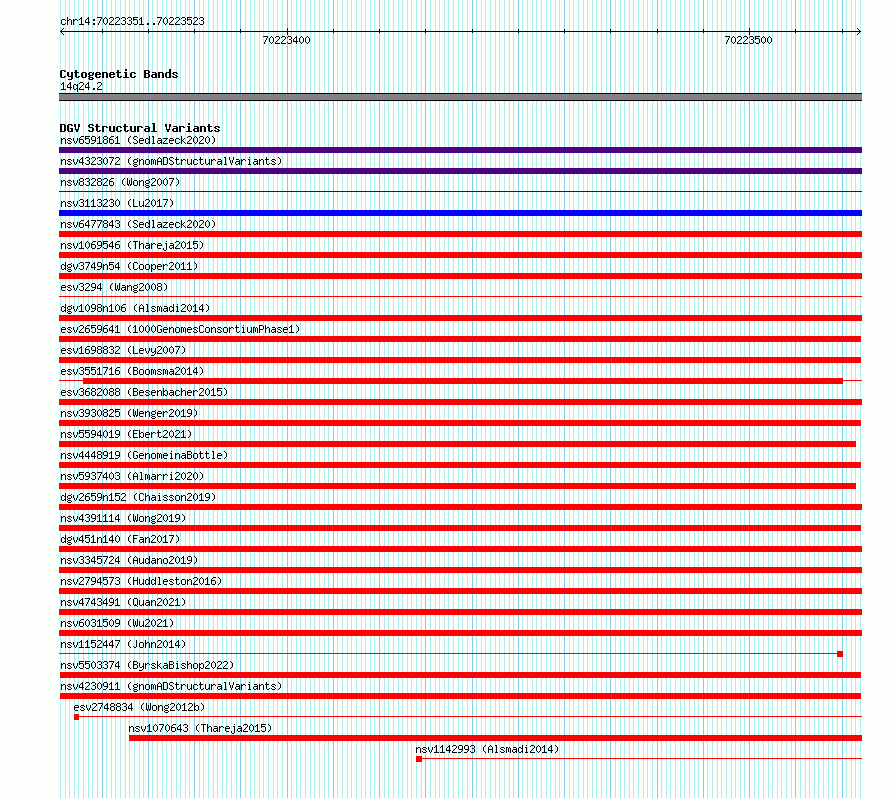Click the purple bar under nsv4323072
Image resolution: width=890 pixels, height=798 pixels.
click(460, 171)
